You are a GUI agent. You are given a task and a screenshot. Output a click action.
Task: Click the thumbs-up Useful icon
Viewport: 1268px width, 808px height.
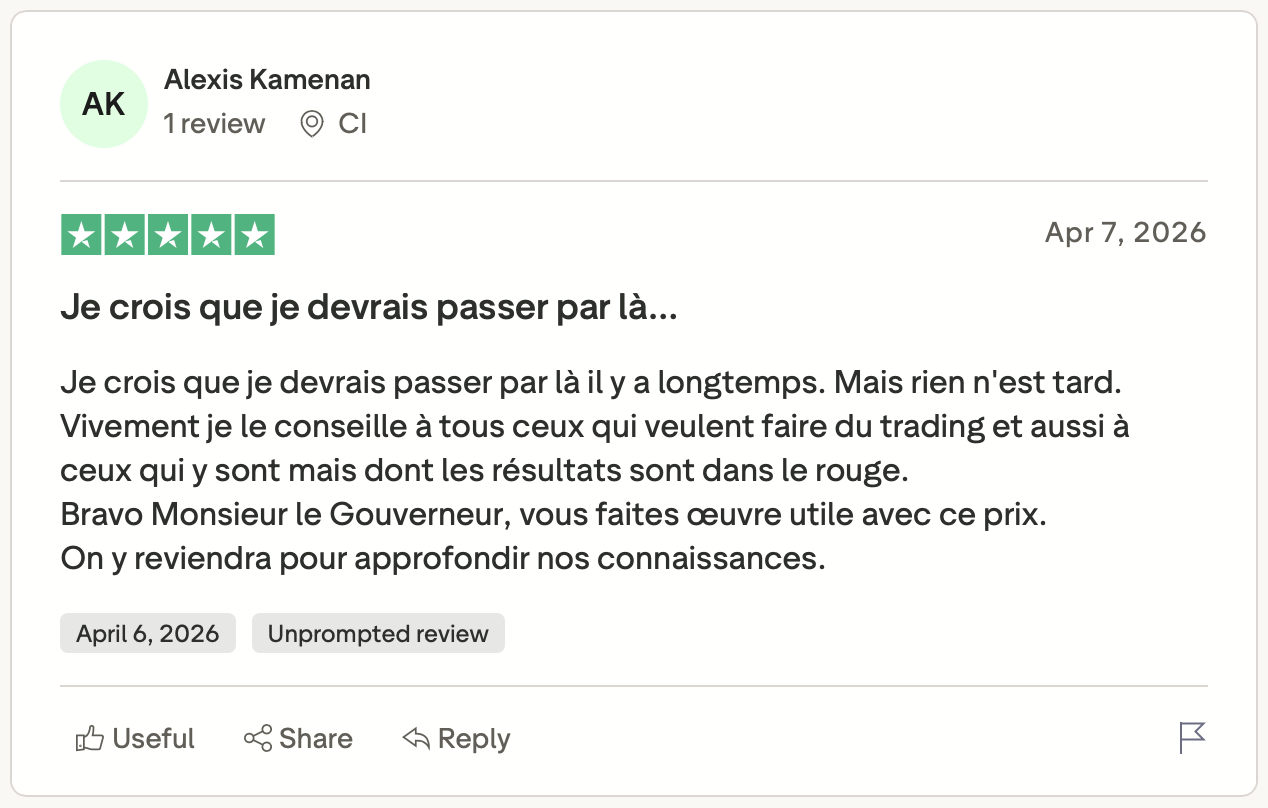point(90,739)
